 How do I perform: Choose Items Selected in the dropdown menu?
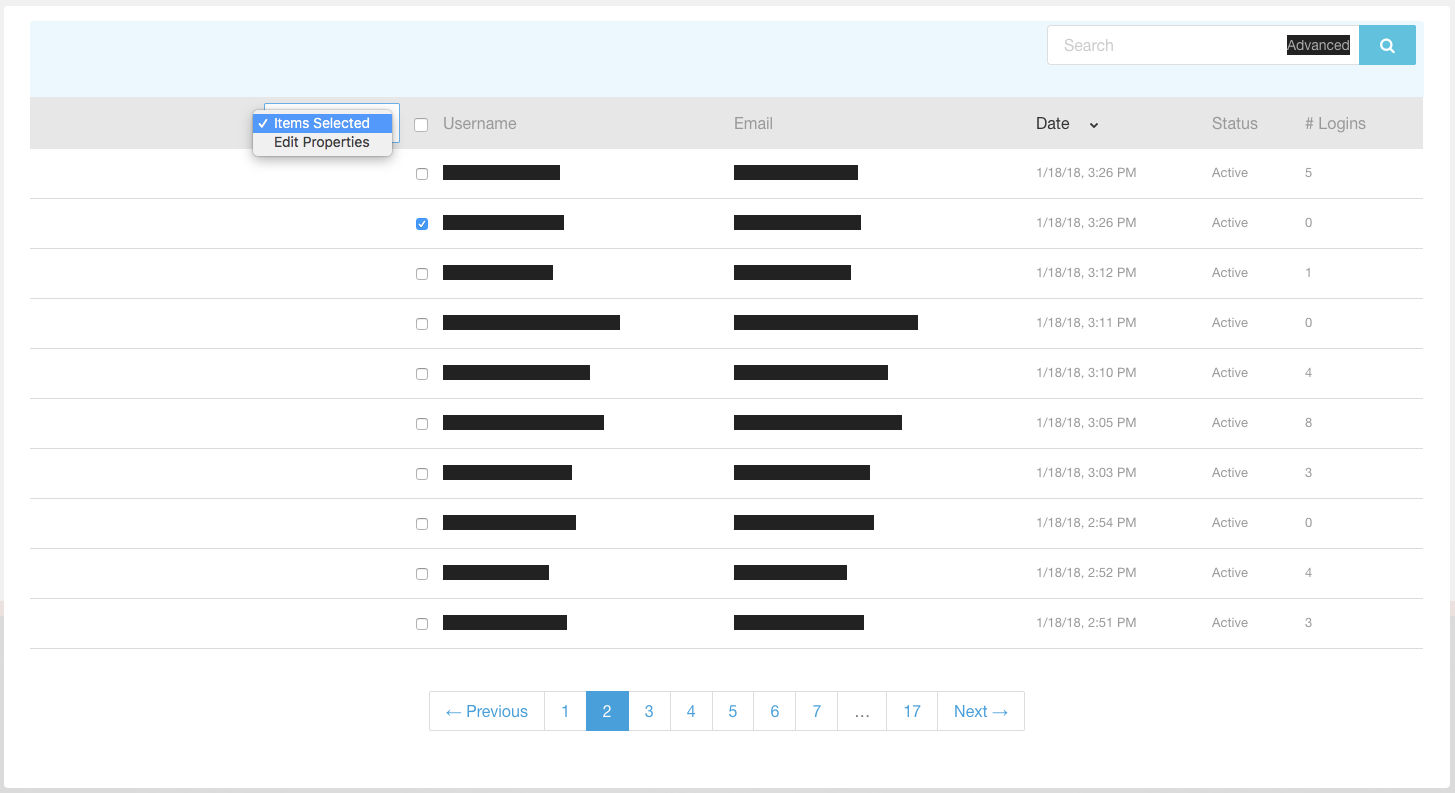click(322, 123)
